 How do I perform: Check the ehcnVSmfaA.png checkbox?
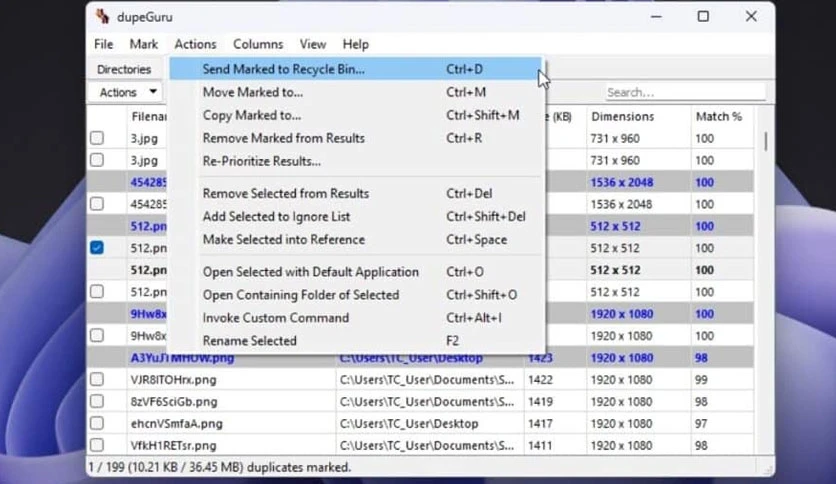(x=97, y=423)
